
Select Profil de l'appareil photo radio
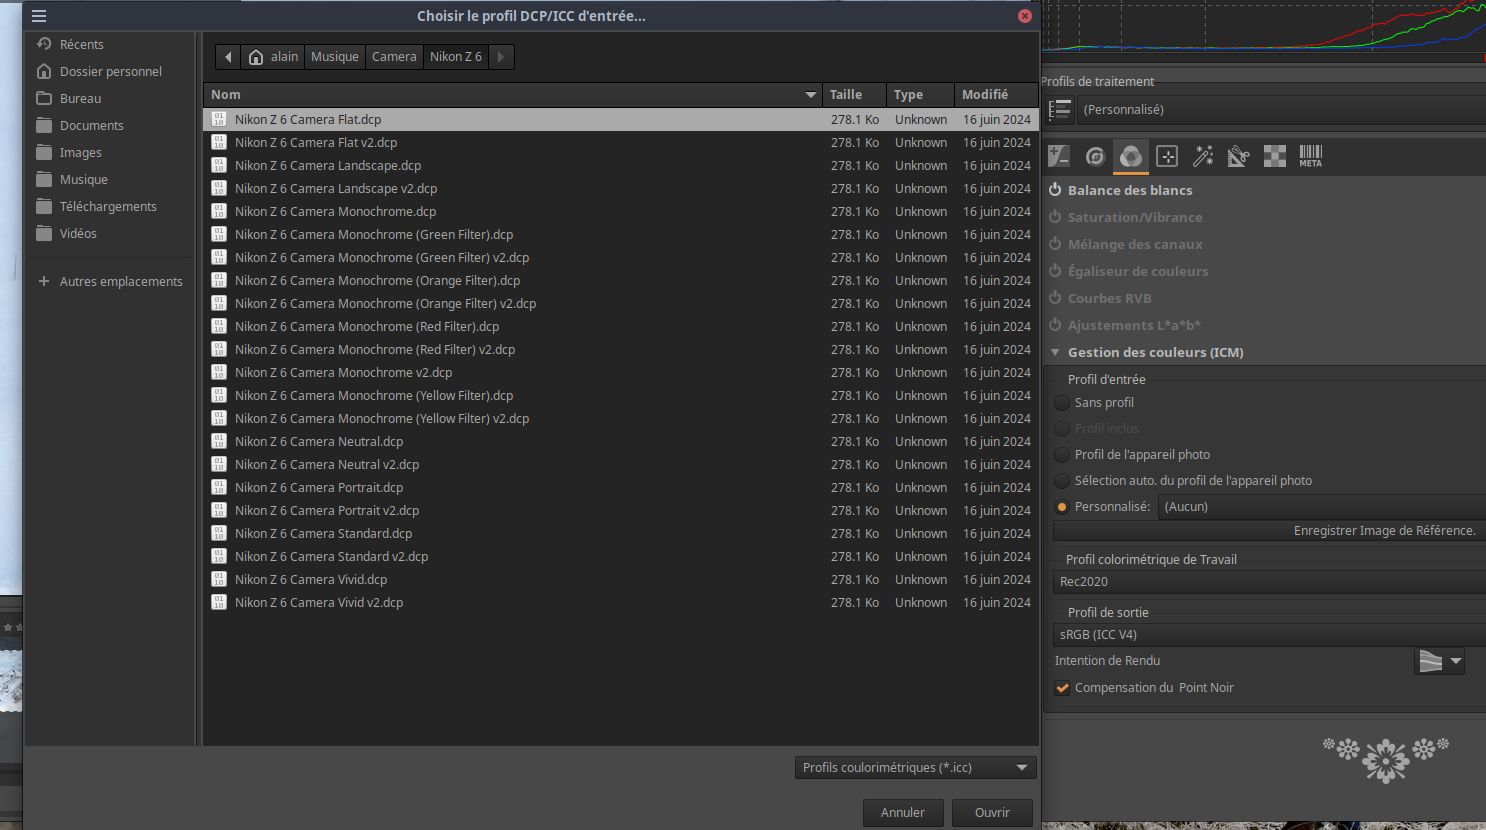coord(1062,454)
